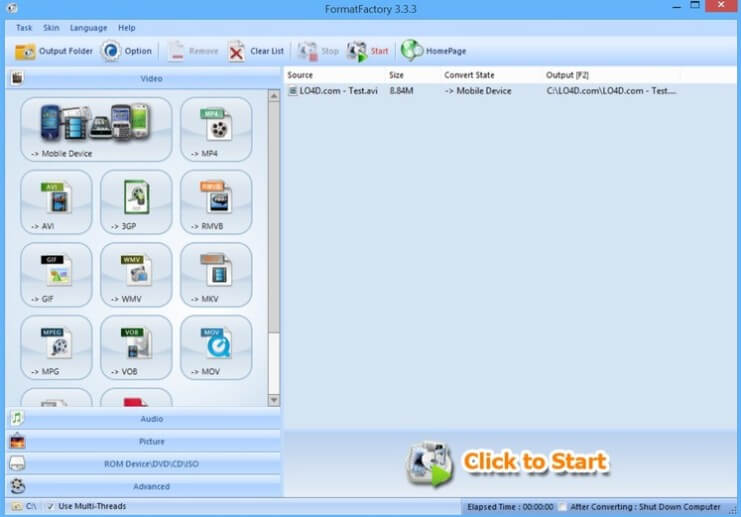Image resolution: width=741 pixels, height=517 pixels.
Task: Select the 3GP format icon
Action: pos(136,201)
